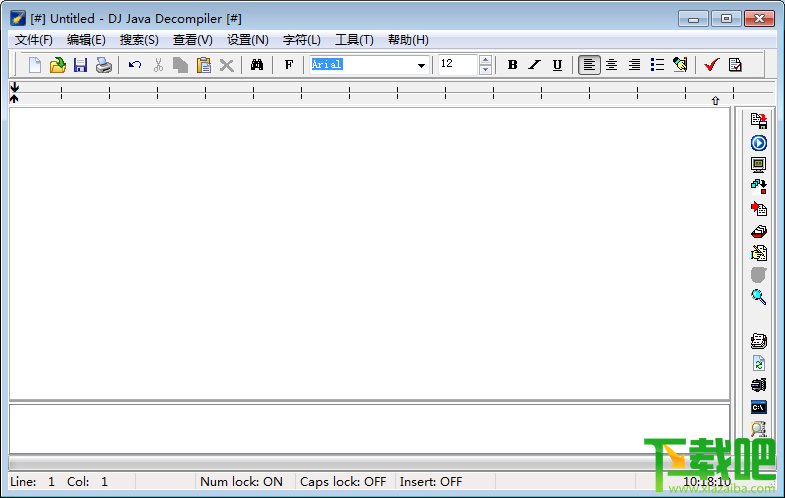
Task: Click the monitor screen icon in sidebar
Action: point(758,165)
